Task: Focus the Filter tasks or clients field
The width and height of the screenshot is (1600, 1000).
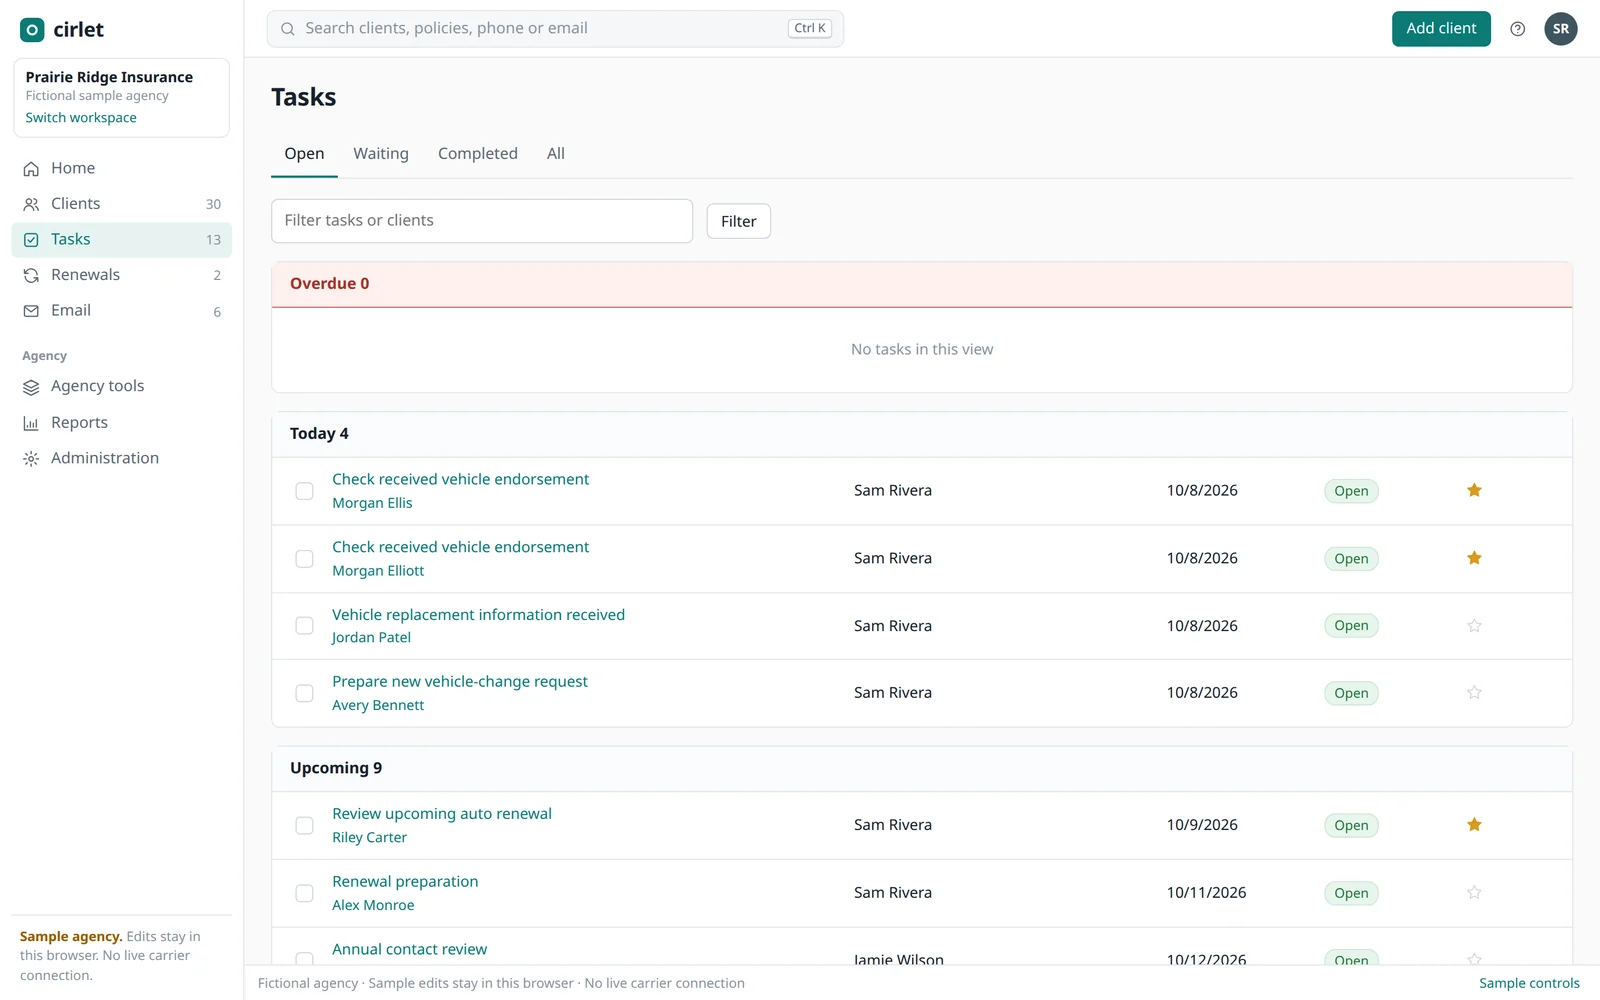Action: (x=482, y=221)
